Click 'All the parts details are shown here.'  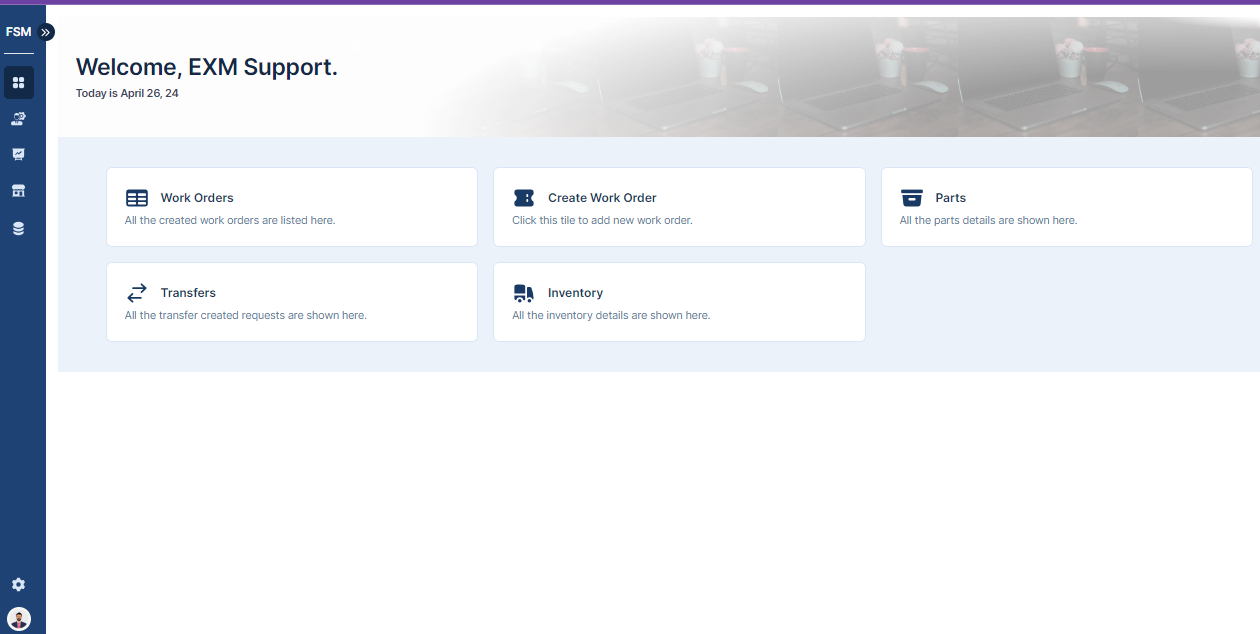coord(988,220)
